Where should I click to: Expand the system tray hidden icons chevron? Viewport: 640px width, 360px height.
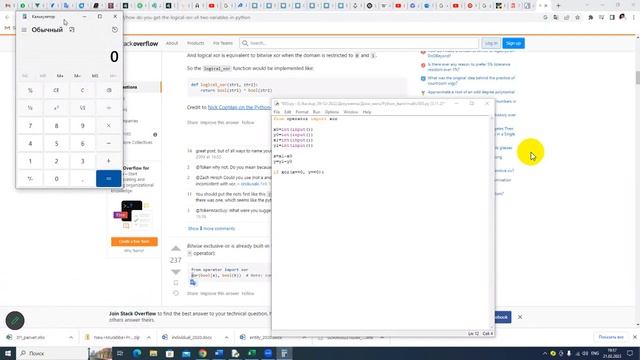(x=544, y=353)
